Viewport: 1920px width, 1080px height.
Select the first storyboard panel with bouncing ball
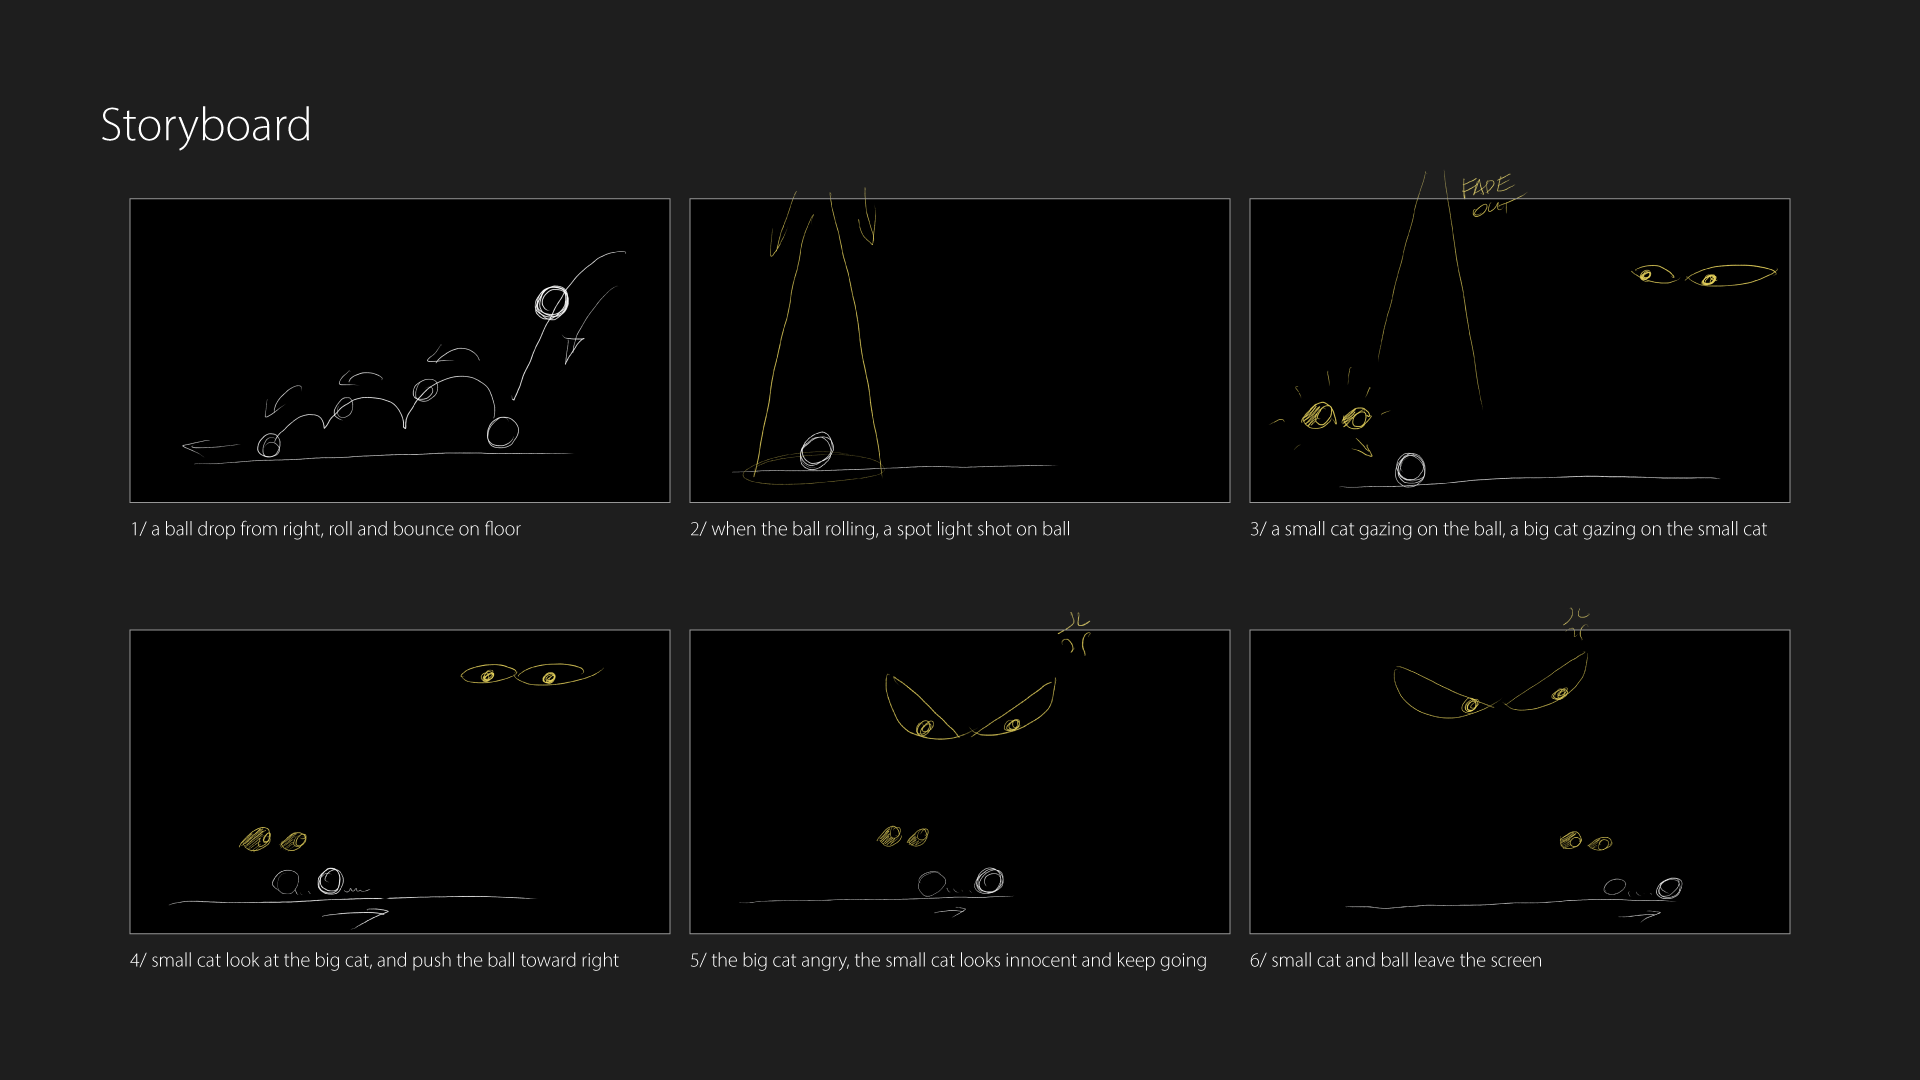point(400,350)
